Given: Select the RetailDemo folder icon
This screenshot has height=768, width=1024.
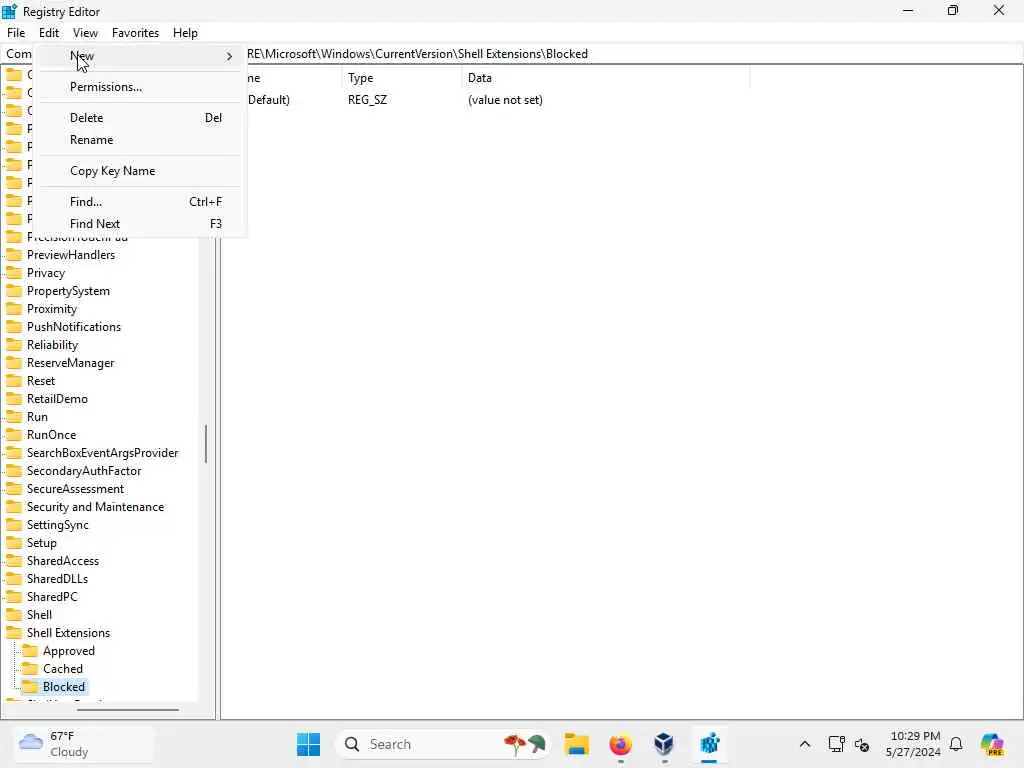Looking at the screenshot, I should click(14, 398).
